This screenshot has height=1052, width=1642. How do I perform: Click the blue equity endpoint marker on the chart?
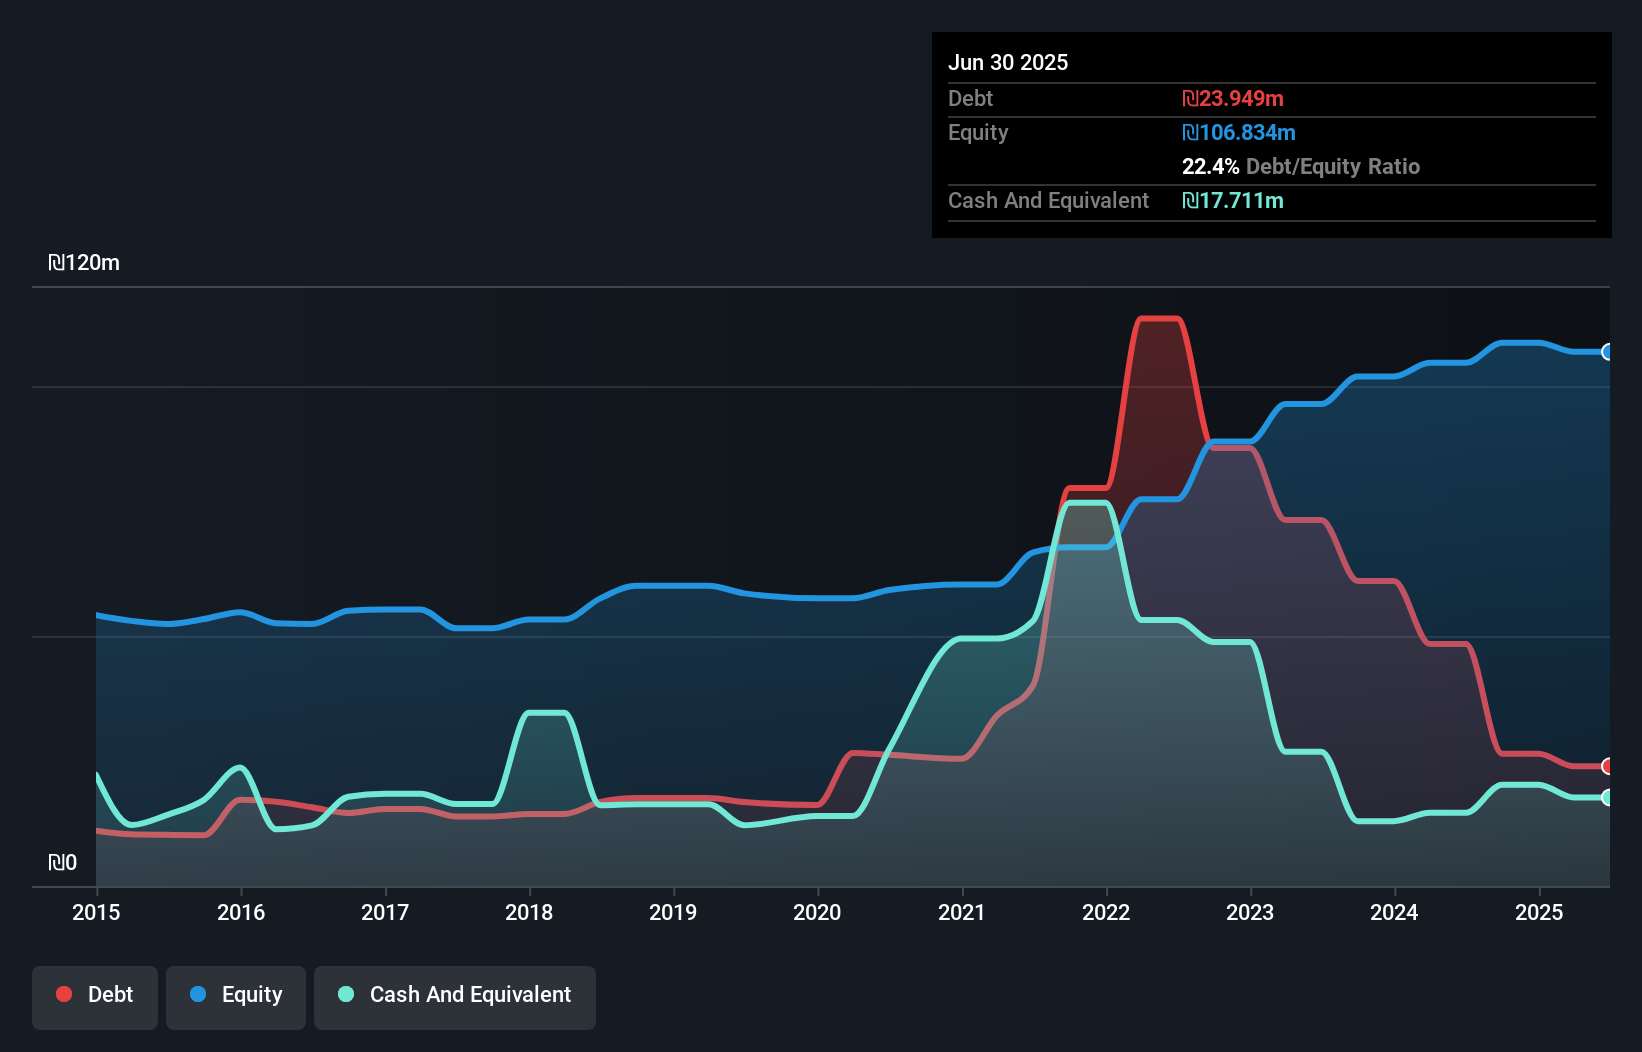coord(1607,352)
